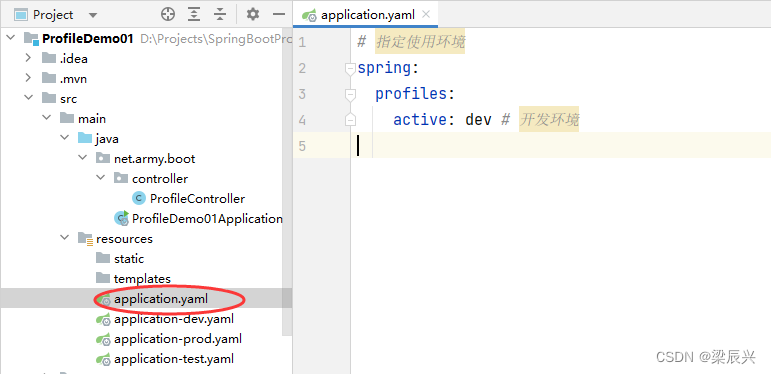This screenshot has height=374, width=771.
Task: Open application-test.yaml file
Action: pyautogui.click(x=174, y=359)
